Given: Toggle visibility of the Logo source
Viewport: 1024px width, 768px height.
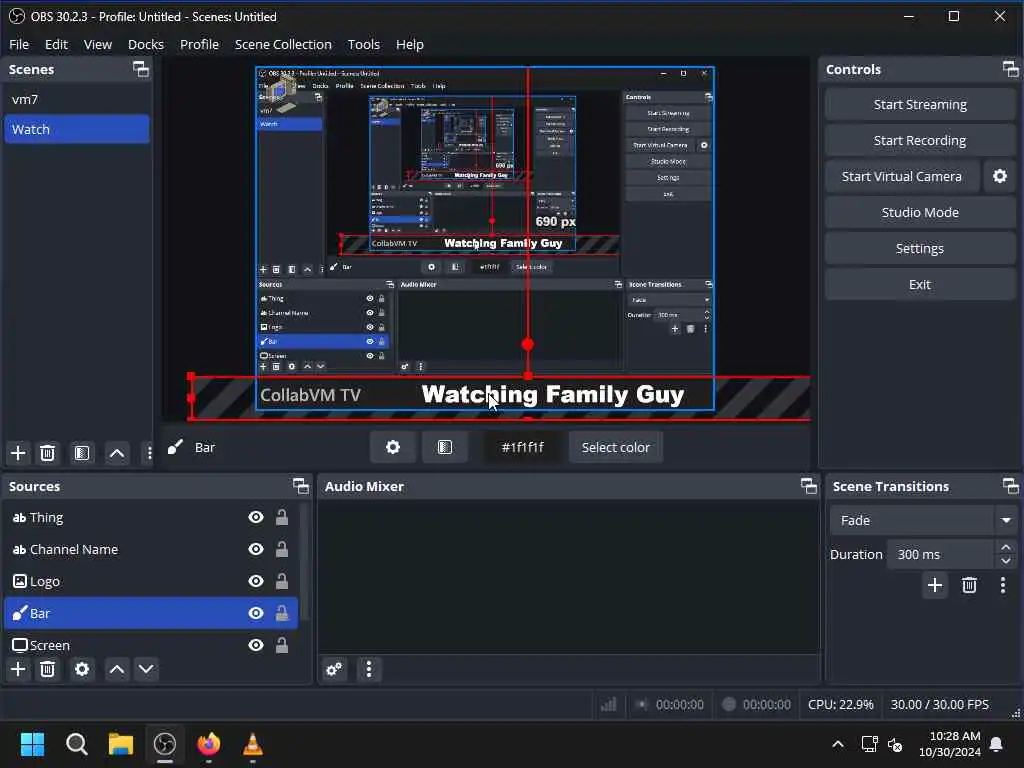Looking at the screenshot, I should pyautogui.click(x=256, y=581).
